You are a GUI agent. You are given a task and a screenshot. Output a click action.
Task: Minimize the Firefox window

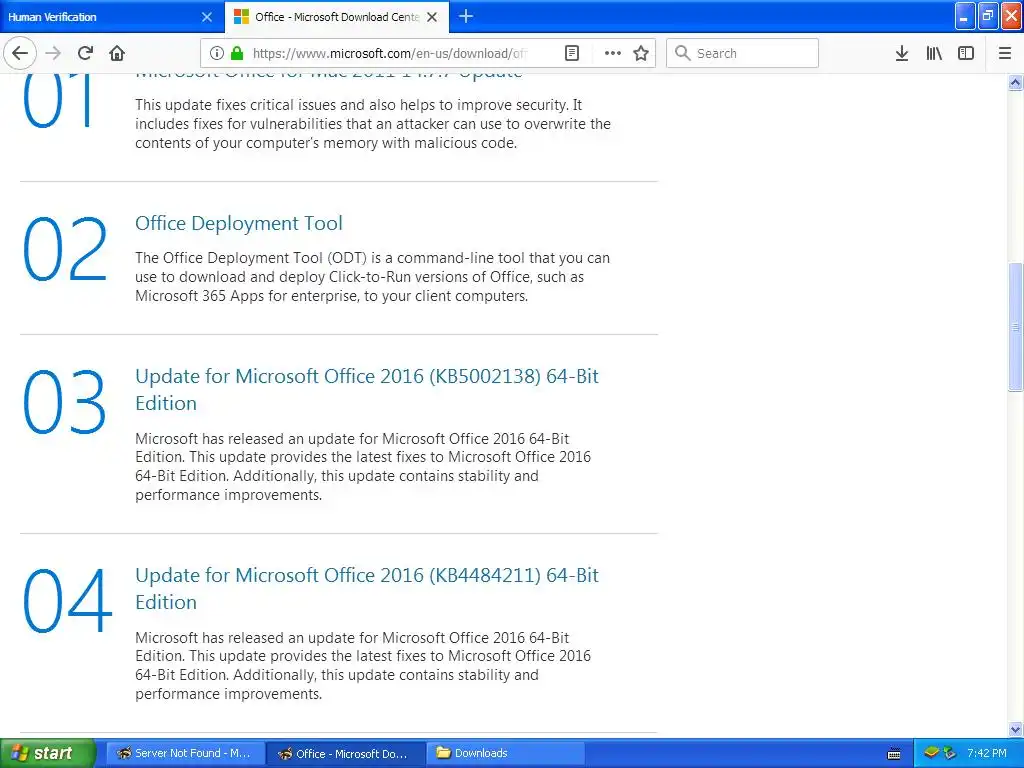click(x=965, y=16)
